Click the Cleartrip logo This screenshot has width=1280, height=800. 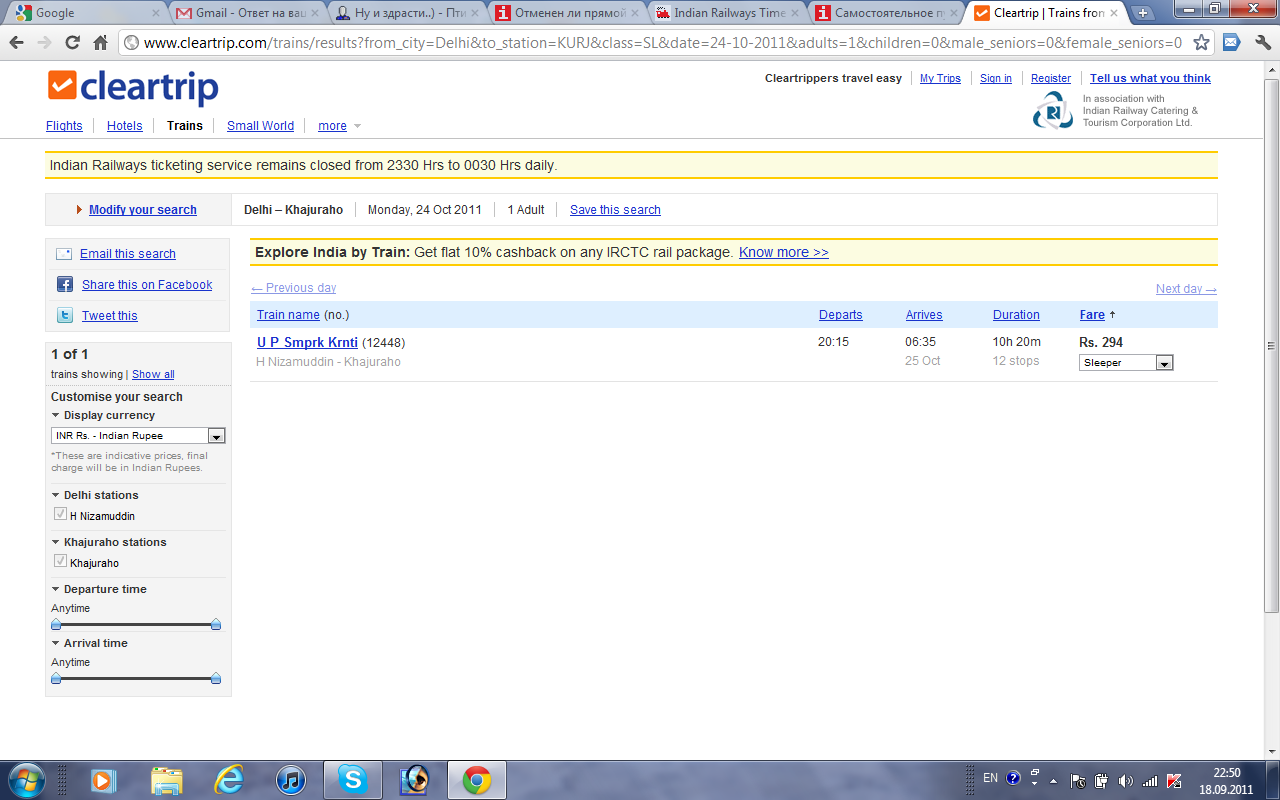133,87
